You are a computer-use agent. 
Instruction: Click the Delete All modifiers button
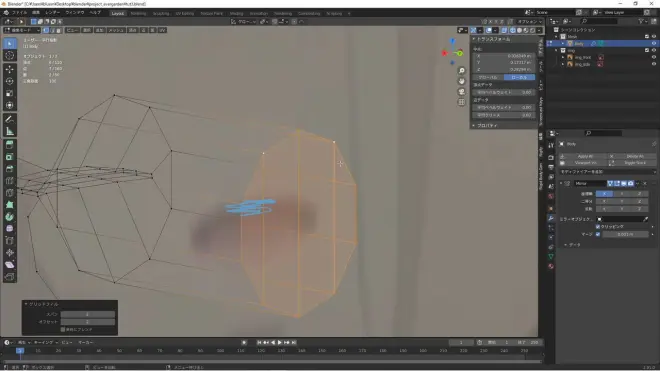[x=635, y=156]
